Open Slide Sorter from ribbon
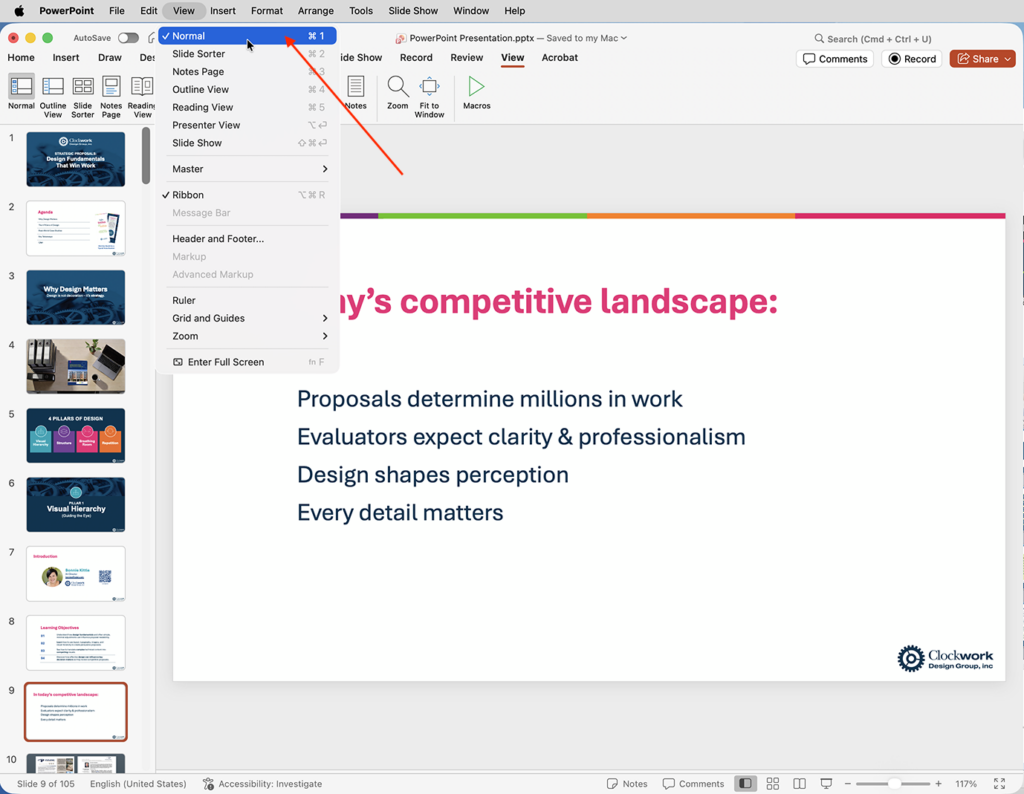This screenshot has width=1024, height=794. click(x=83, y=86)
